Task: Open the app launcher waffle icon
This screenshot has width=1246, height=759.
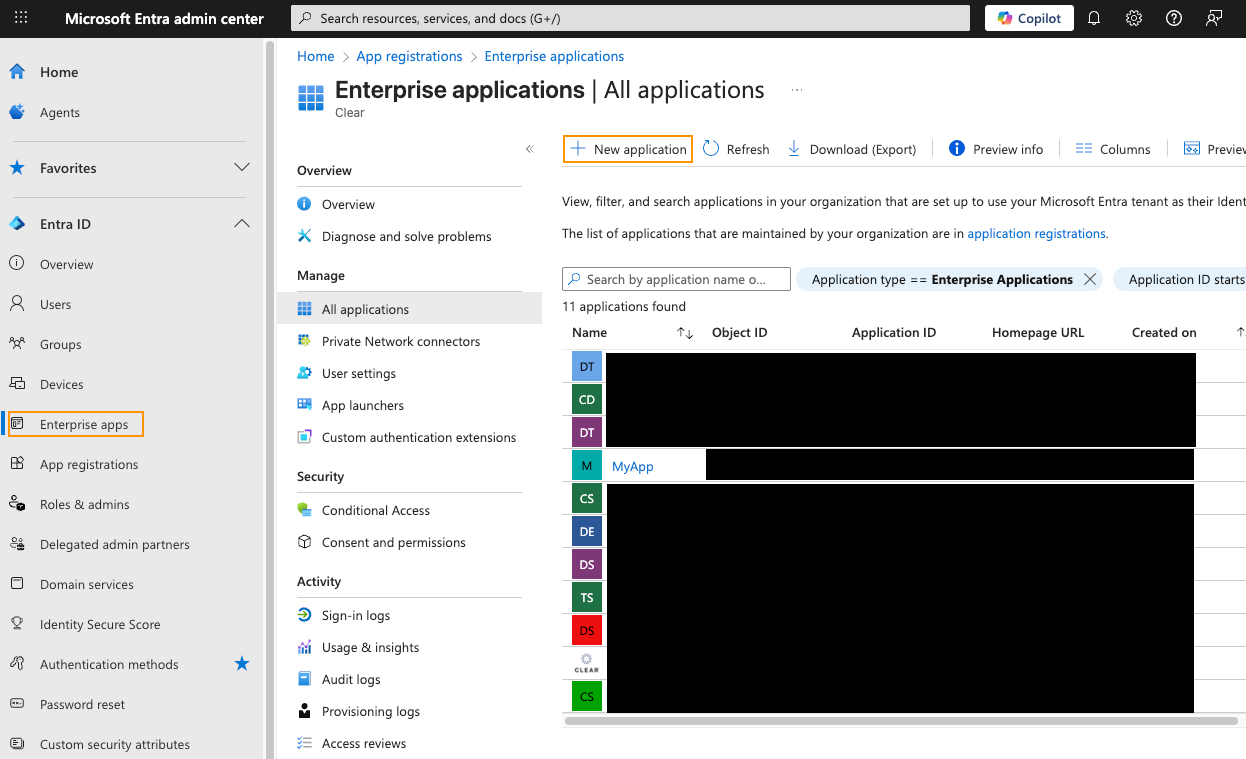Action: point(21,18)
